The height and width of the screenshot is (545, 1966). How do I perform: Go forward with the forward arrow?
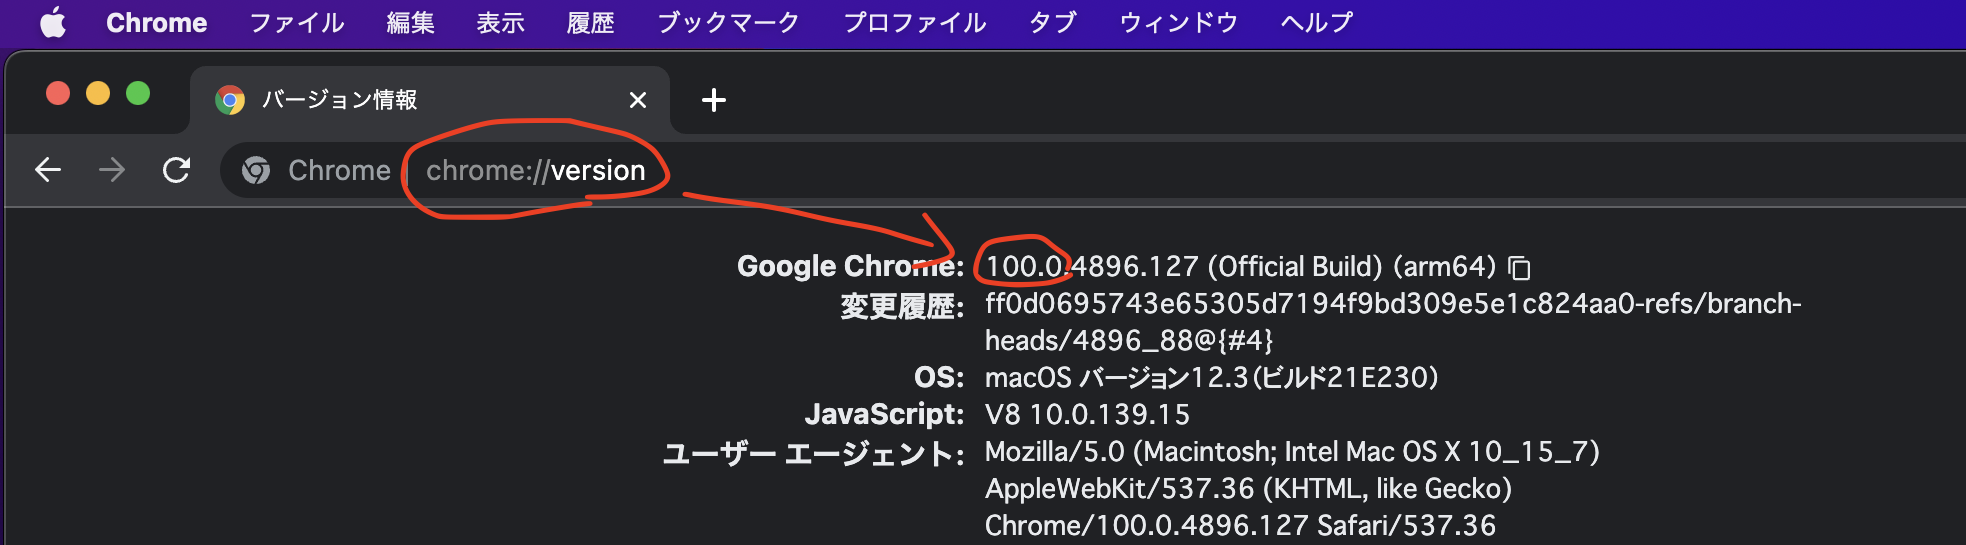[x=112, y=170]
